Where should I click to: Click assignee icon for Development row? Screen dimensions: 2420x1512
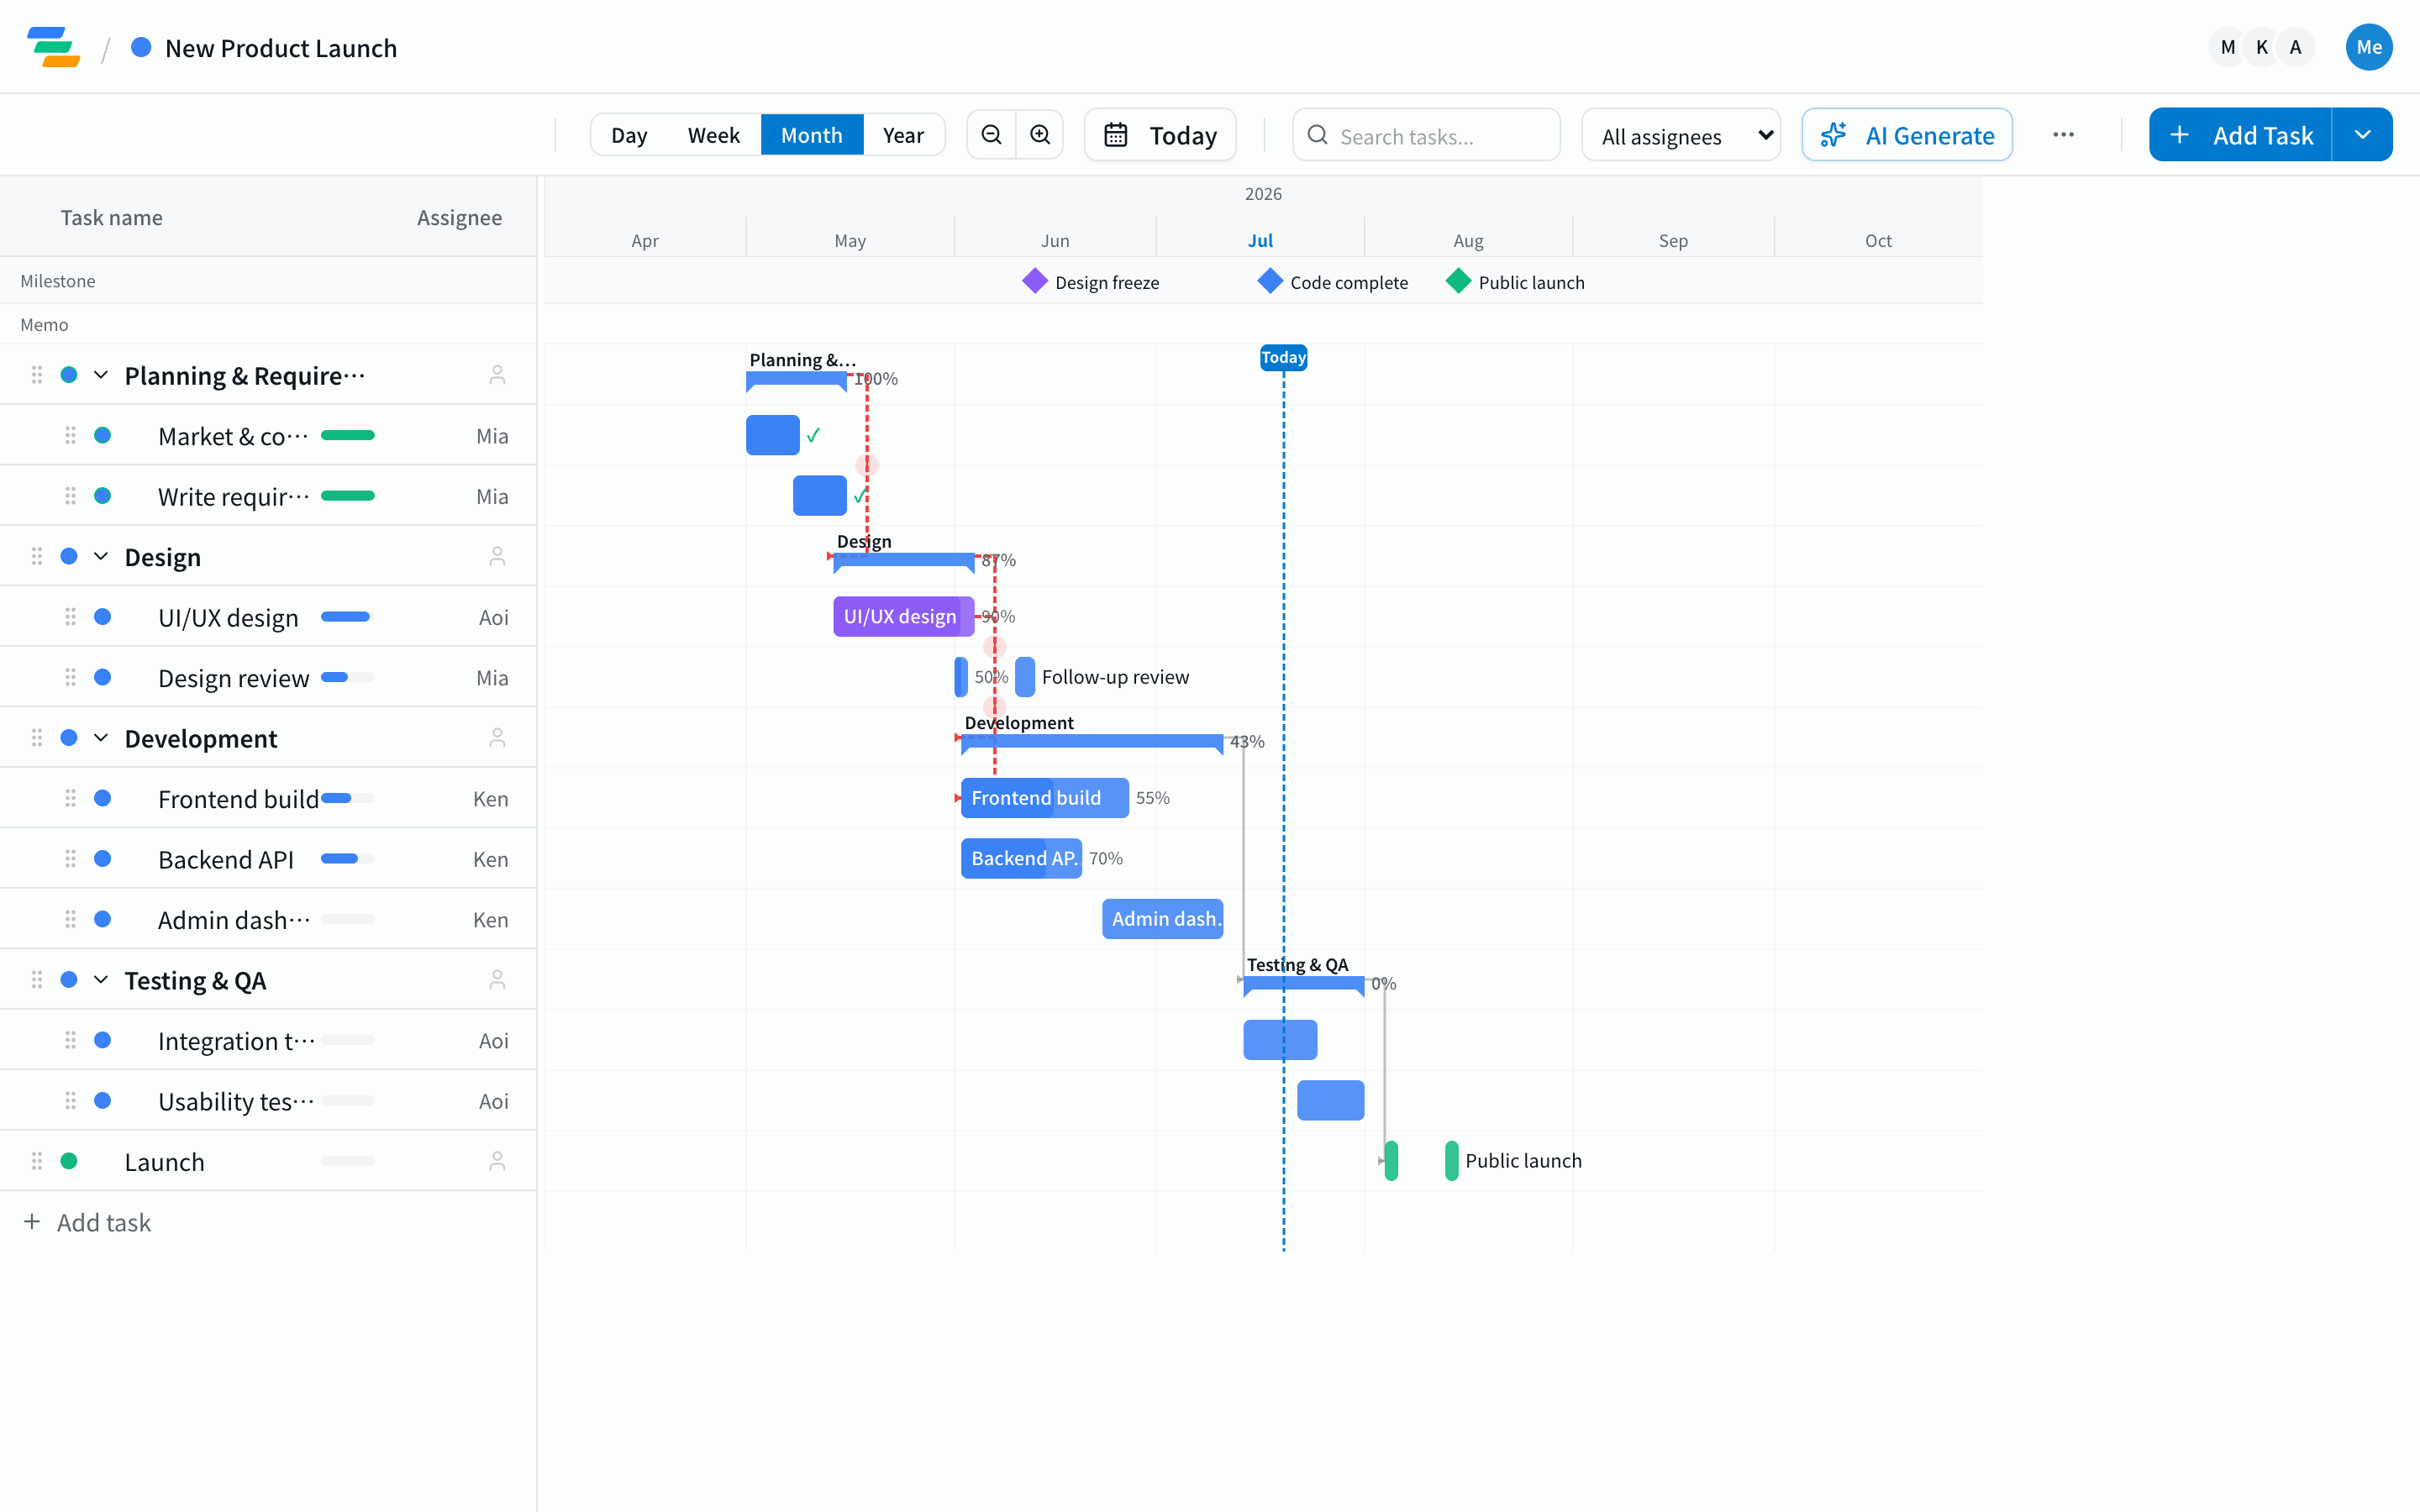coord(497,738)
